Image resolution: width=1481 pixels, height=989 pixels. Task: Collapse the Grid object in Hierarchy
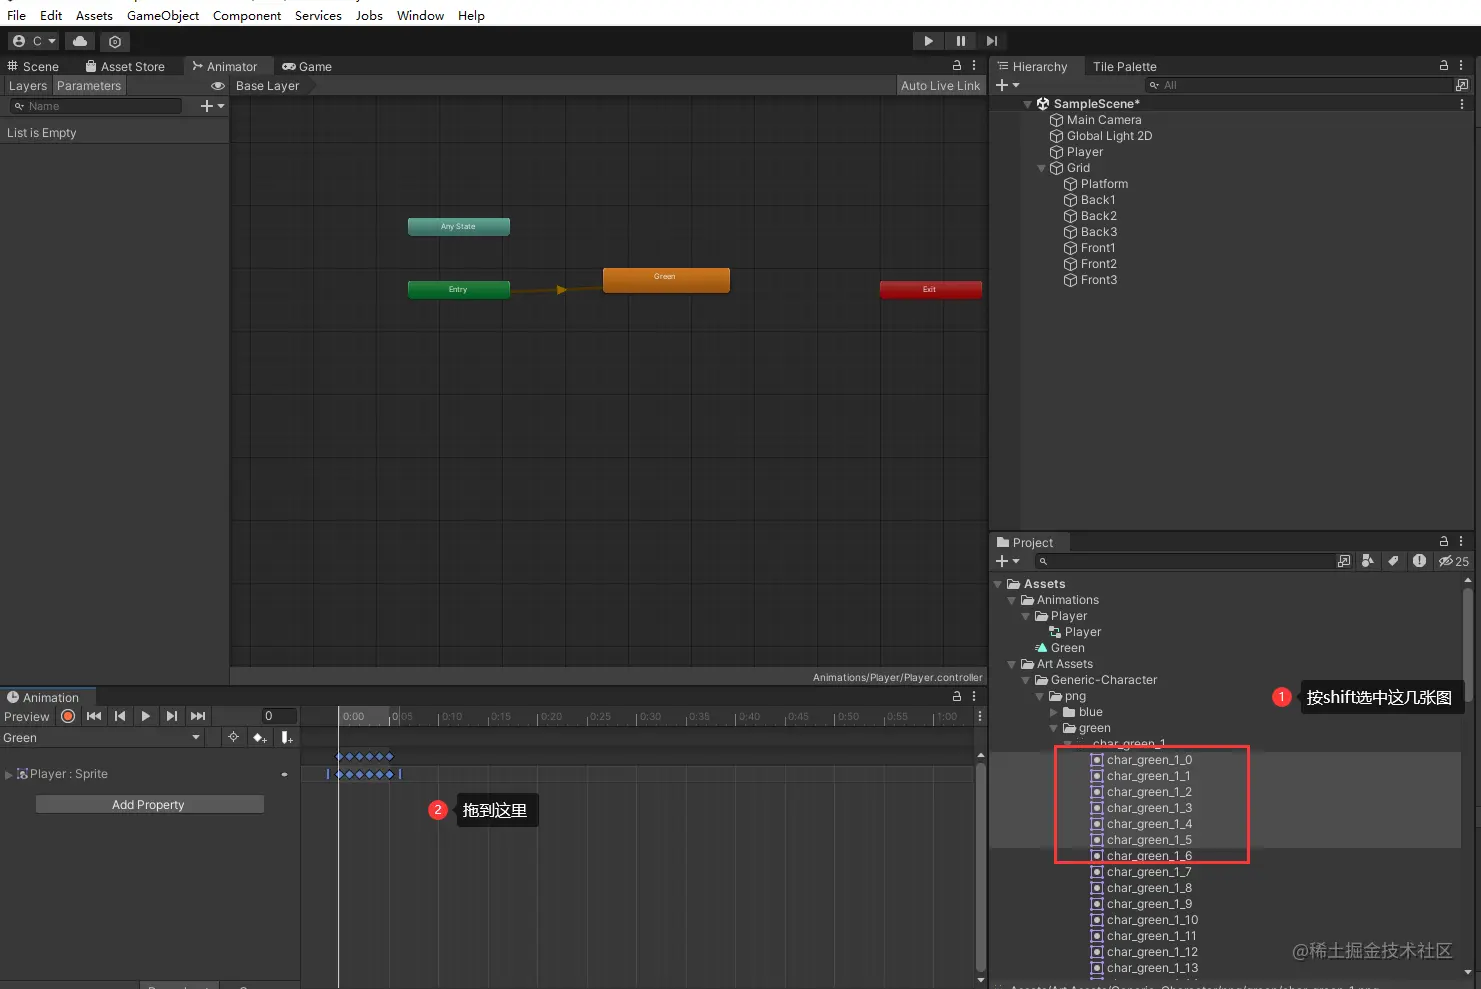(1042, 168)
